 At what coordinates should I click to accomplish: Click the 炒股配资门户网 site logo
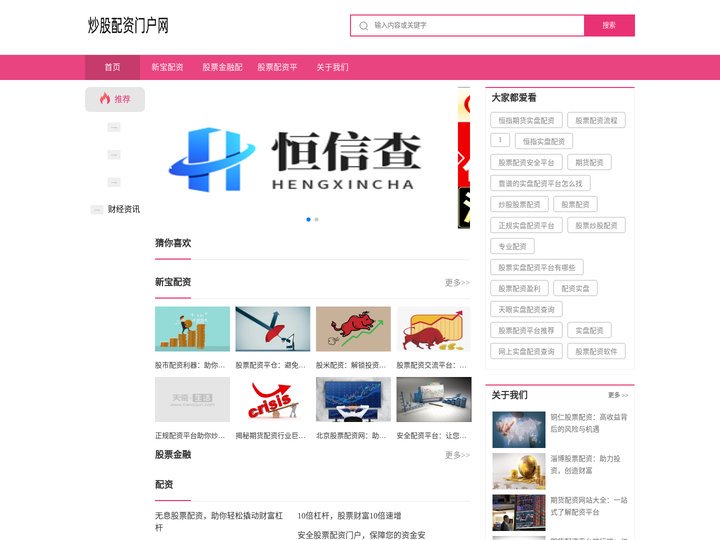click(x=128, y=25)
